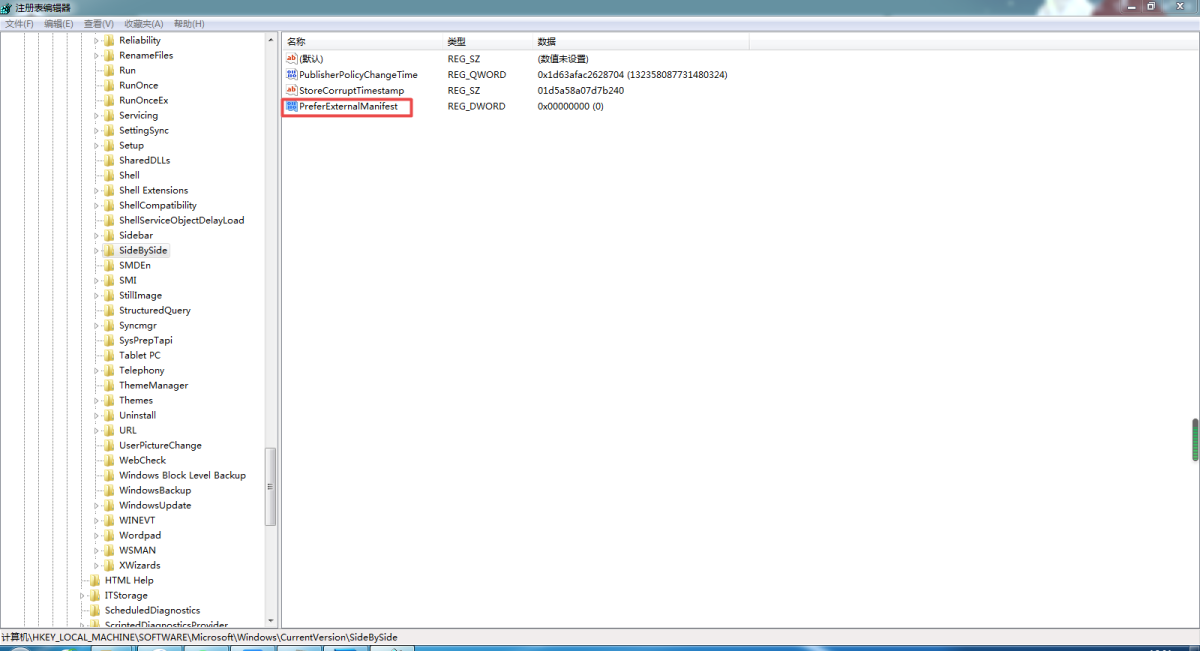Click the 0x00000000 (0) data cell
This screenshot has width=1200, height=651.
point(571,106)
